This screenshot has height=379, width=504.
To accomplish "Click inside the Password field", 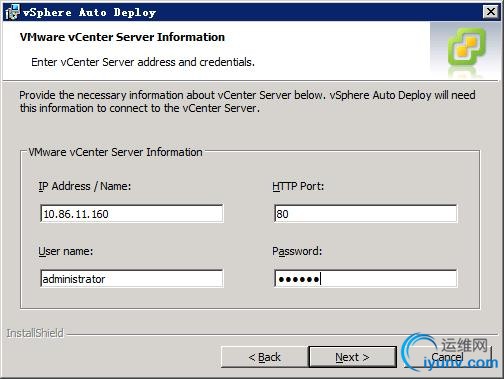I will point(365,279).
